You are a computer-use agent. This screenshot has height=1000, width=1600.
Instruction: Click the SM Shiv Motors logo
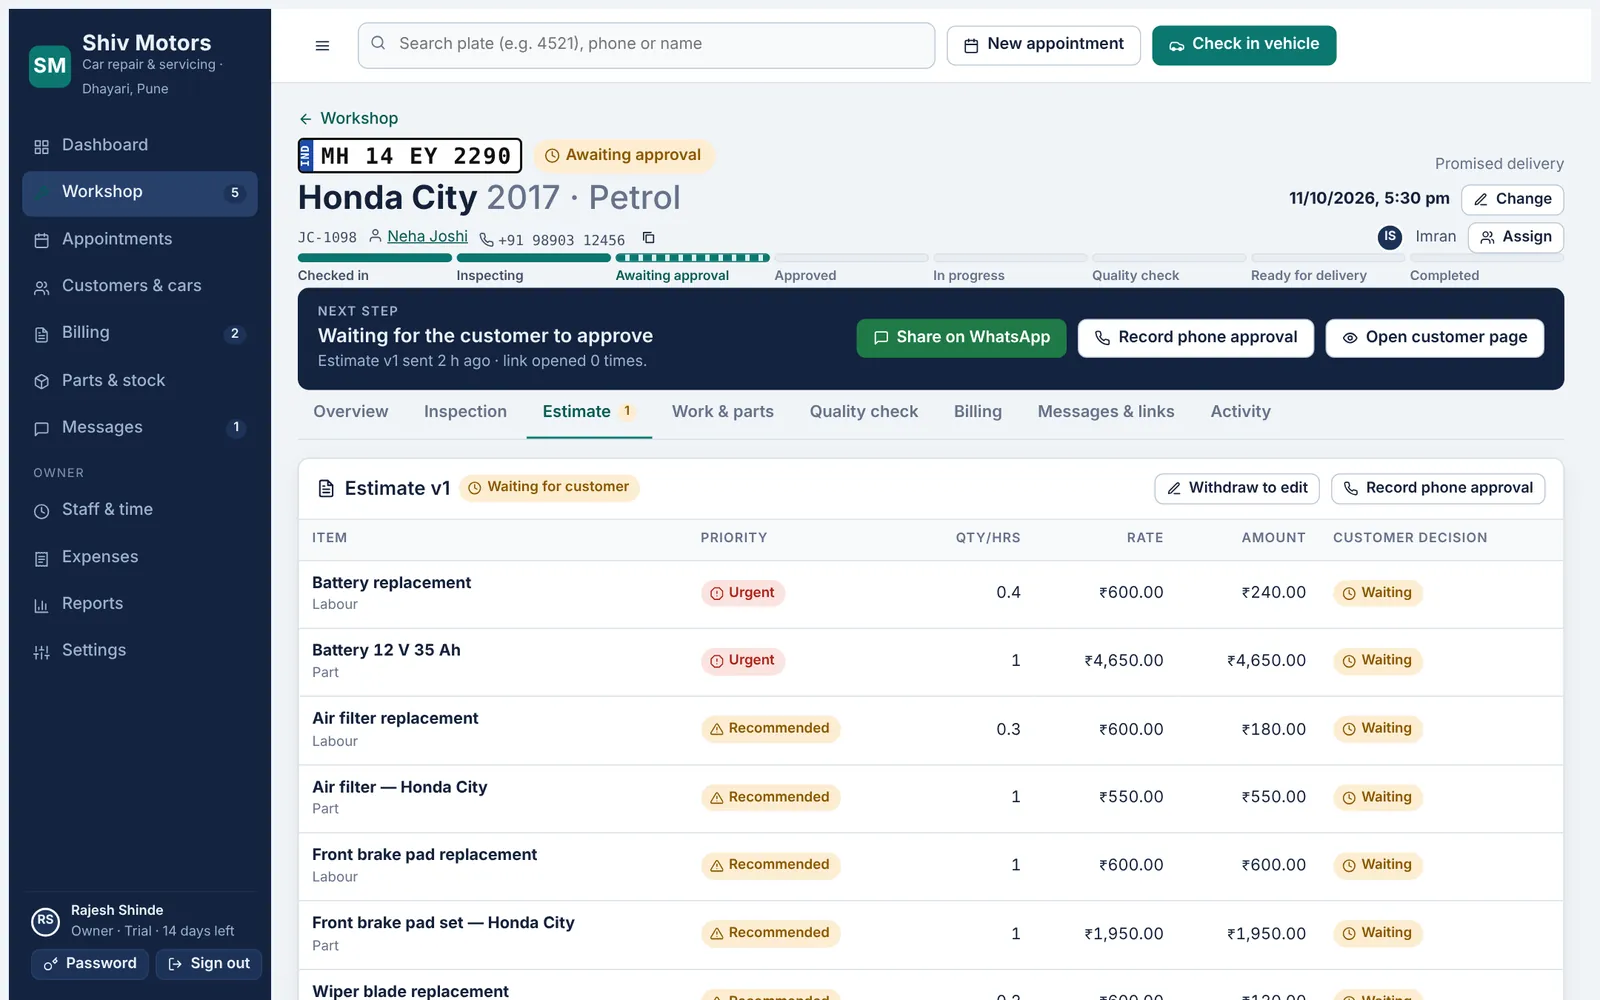(50, 66)
